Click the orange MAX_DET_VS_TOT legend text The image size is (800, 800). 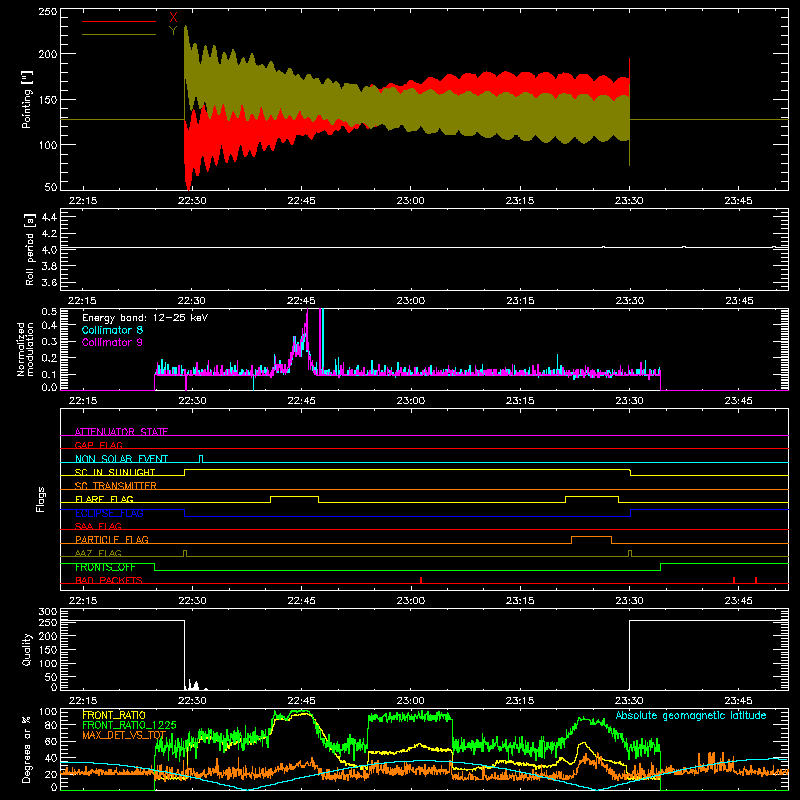[x=124, y=735]
